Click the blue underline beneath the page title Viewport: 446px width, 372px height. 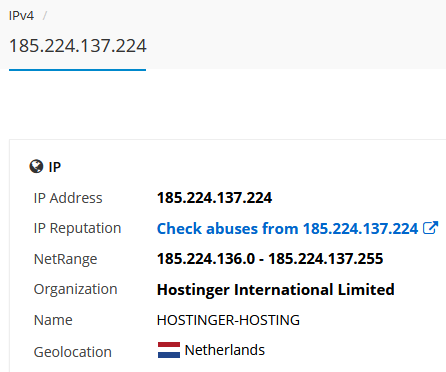coord(77,70)
